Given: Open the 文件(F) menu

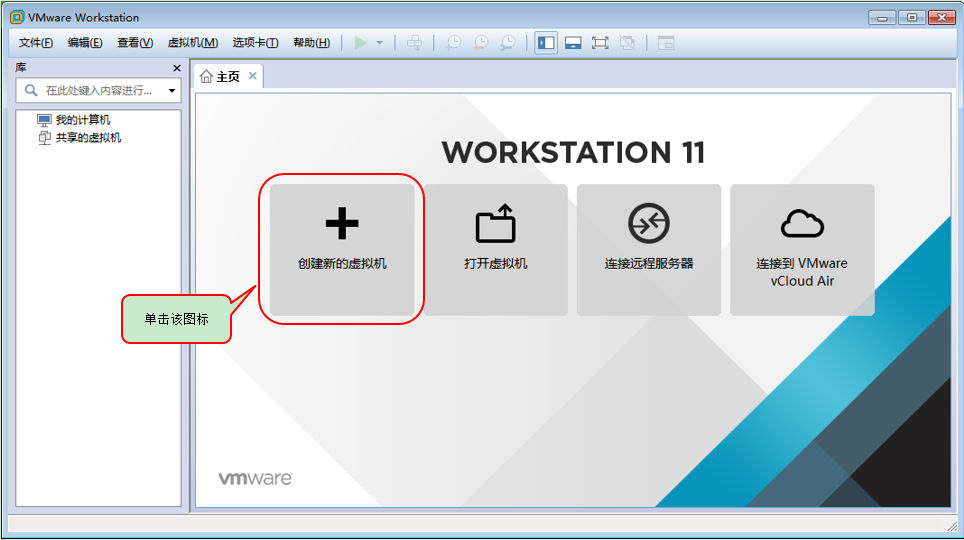Looking at the screenshot, I should point(36,42).
